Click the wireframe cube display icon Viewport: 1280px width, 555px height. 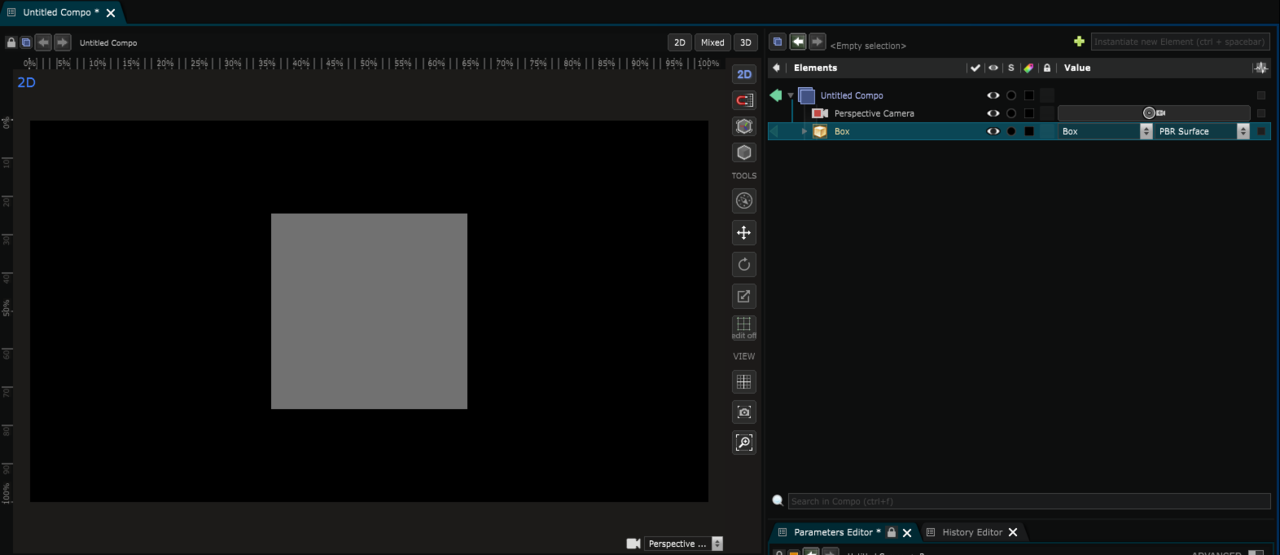point(744,127)
